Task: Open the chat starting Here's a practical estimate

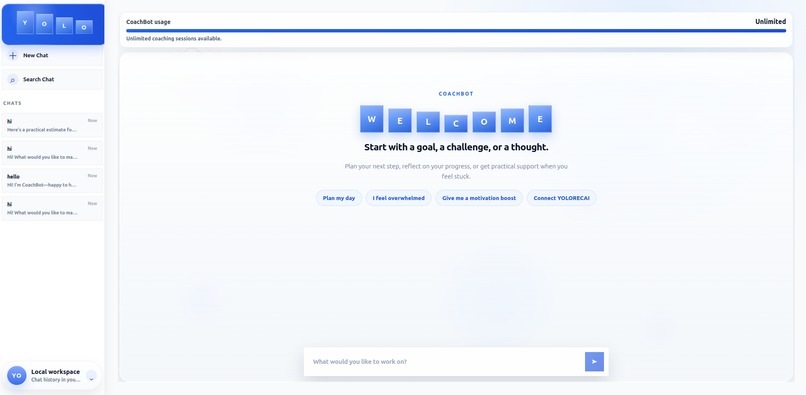Action: (x=52, y=125)
